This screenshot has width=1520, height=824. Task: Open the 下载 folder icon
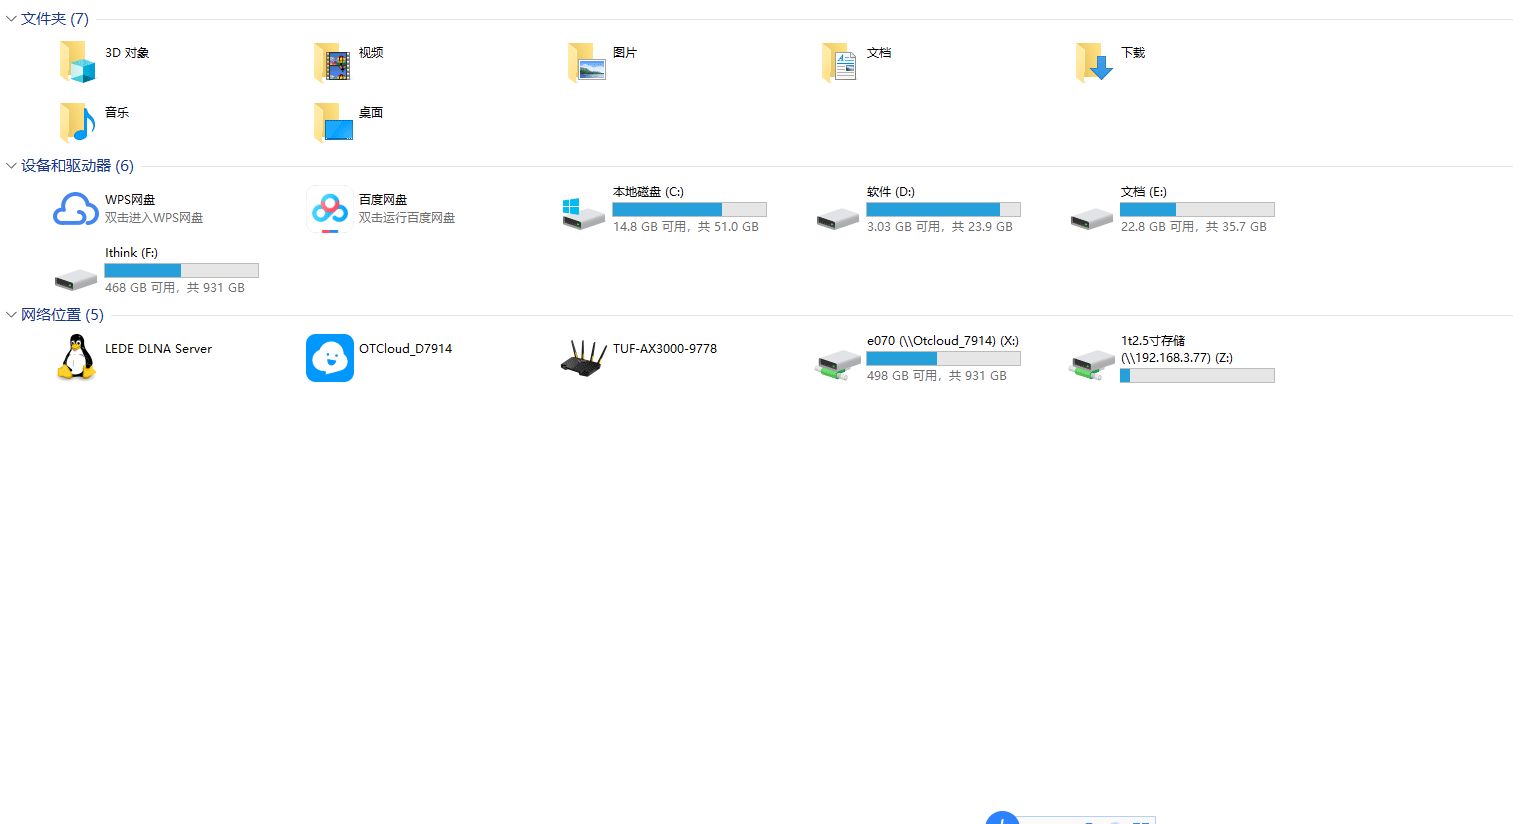click(x=1095, y=62)
